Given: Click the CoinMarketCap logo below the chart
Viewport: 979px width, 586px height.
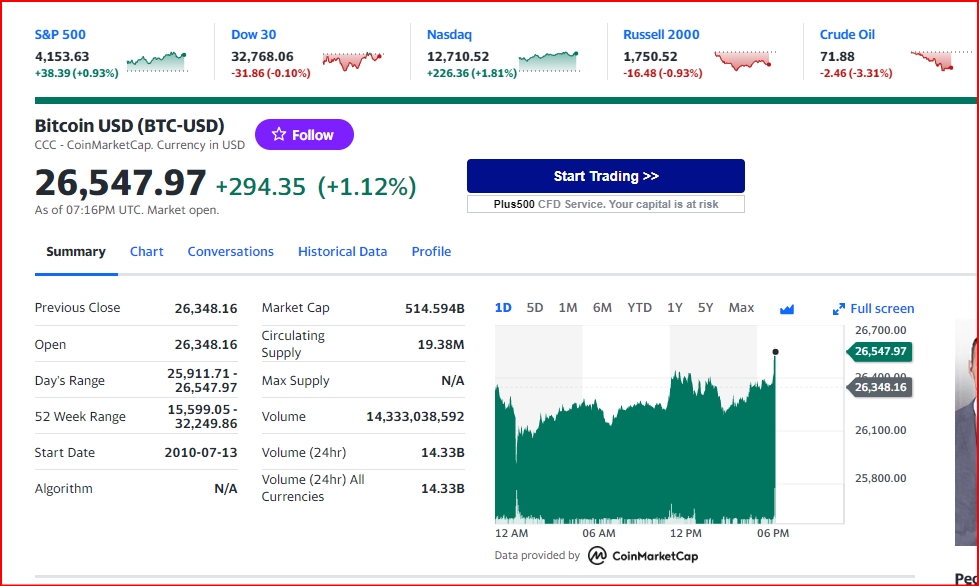Looking at the screenshot, I should click(643, 555).
